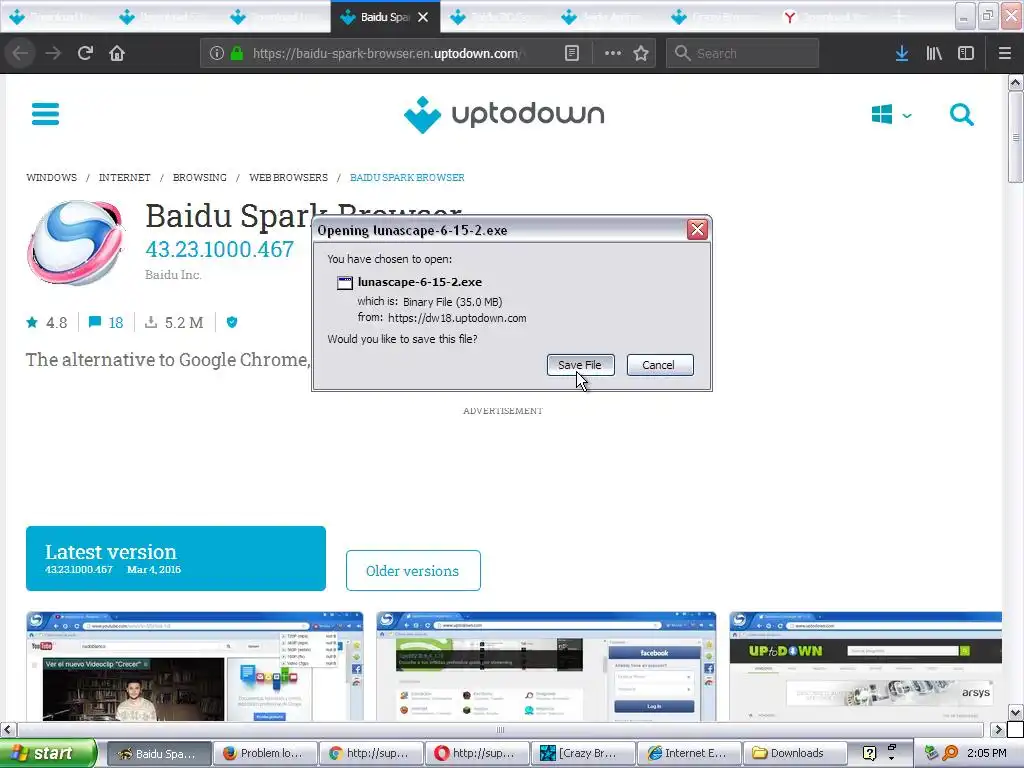Screen dimensions: 1024x768
Task: Open the facebook screenshot thumbnail
Action: point(546,666)
